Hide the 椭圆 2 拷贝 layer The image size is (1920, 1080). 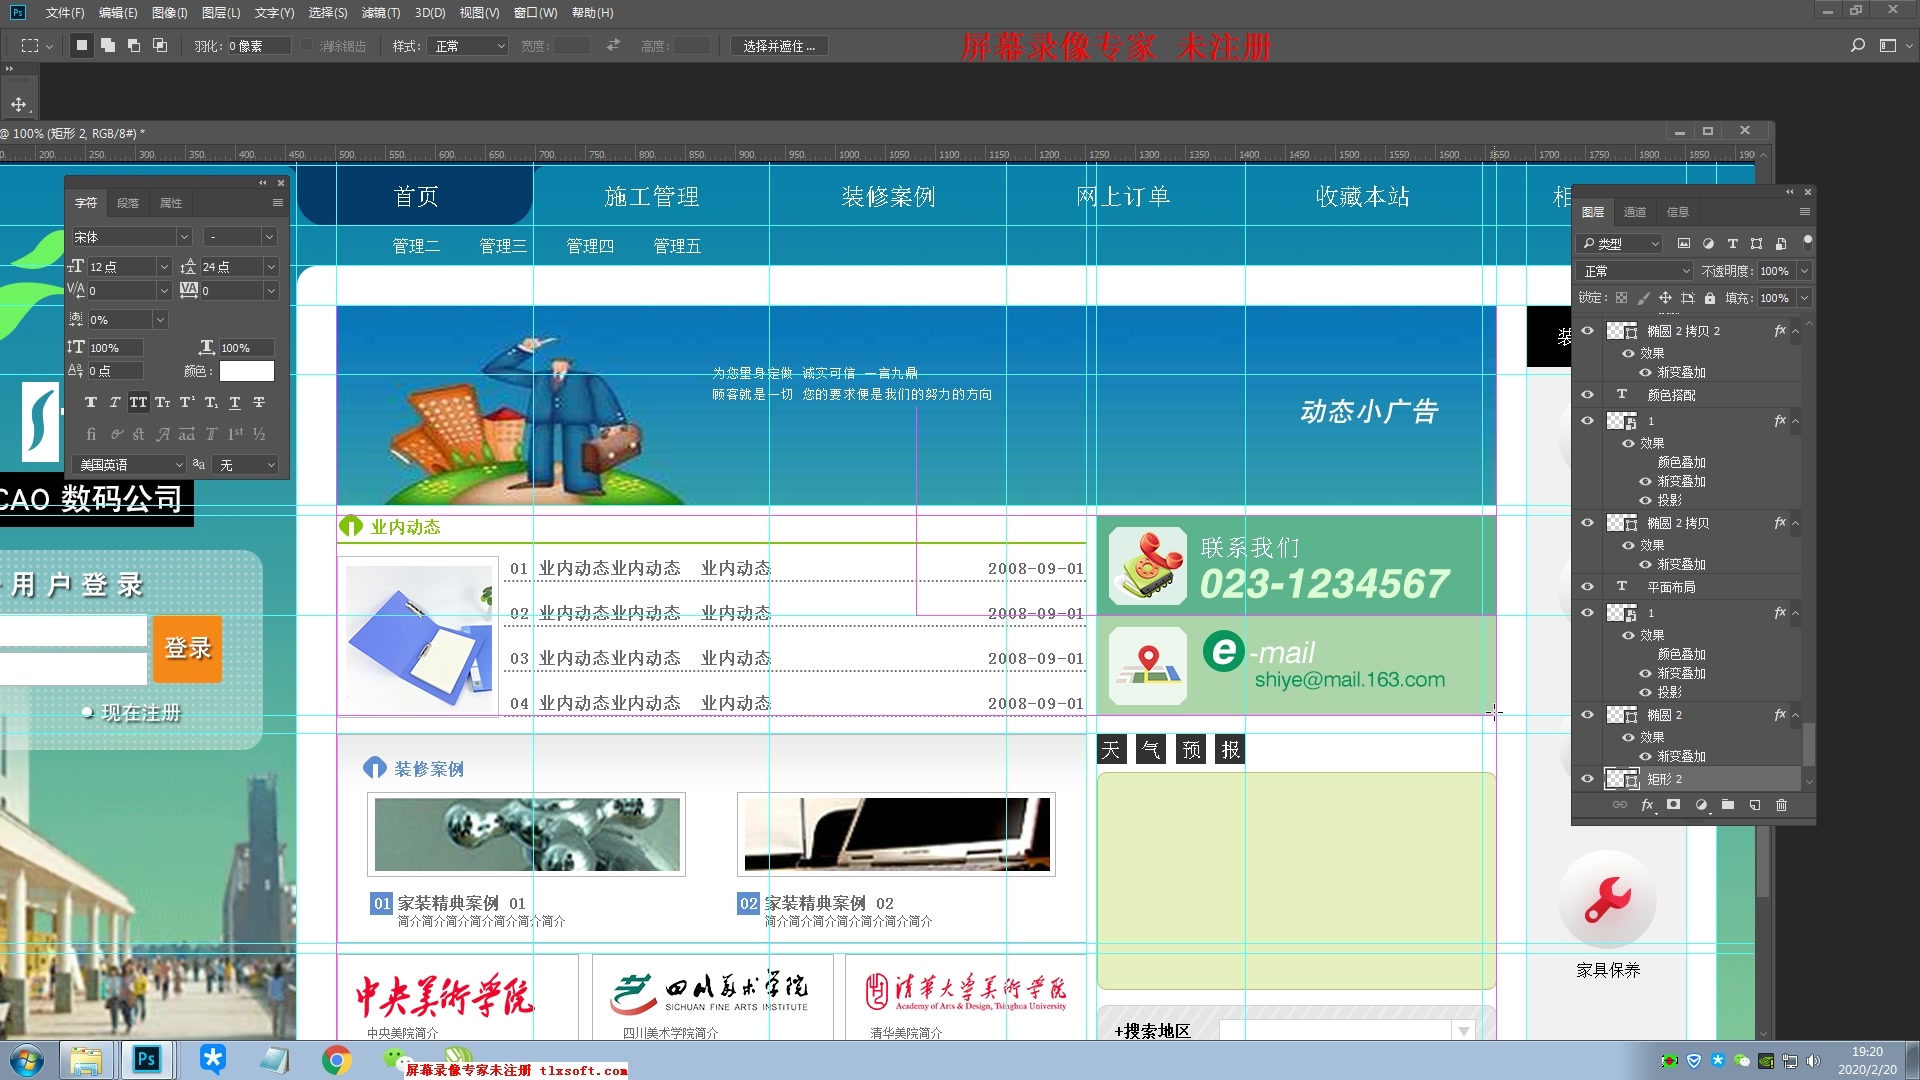(x=1587, y=522)
